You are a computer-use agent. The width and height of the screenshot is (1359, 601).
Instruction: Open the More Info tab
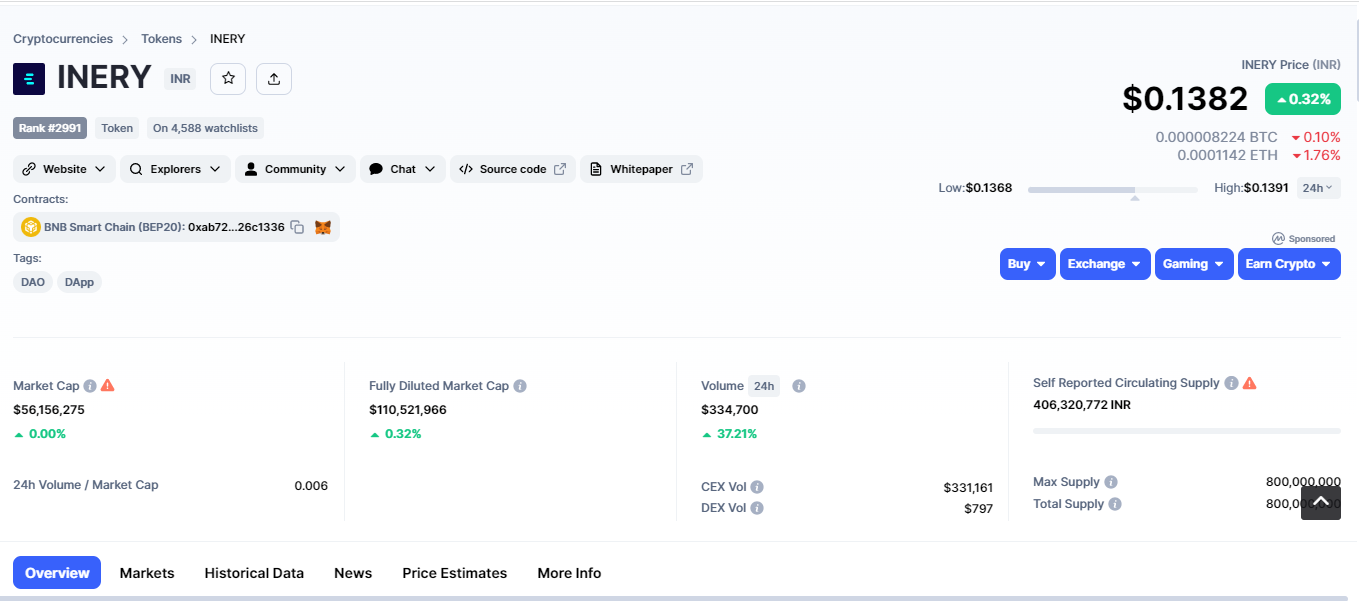(x=569, y=573)
